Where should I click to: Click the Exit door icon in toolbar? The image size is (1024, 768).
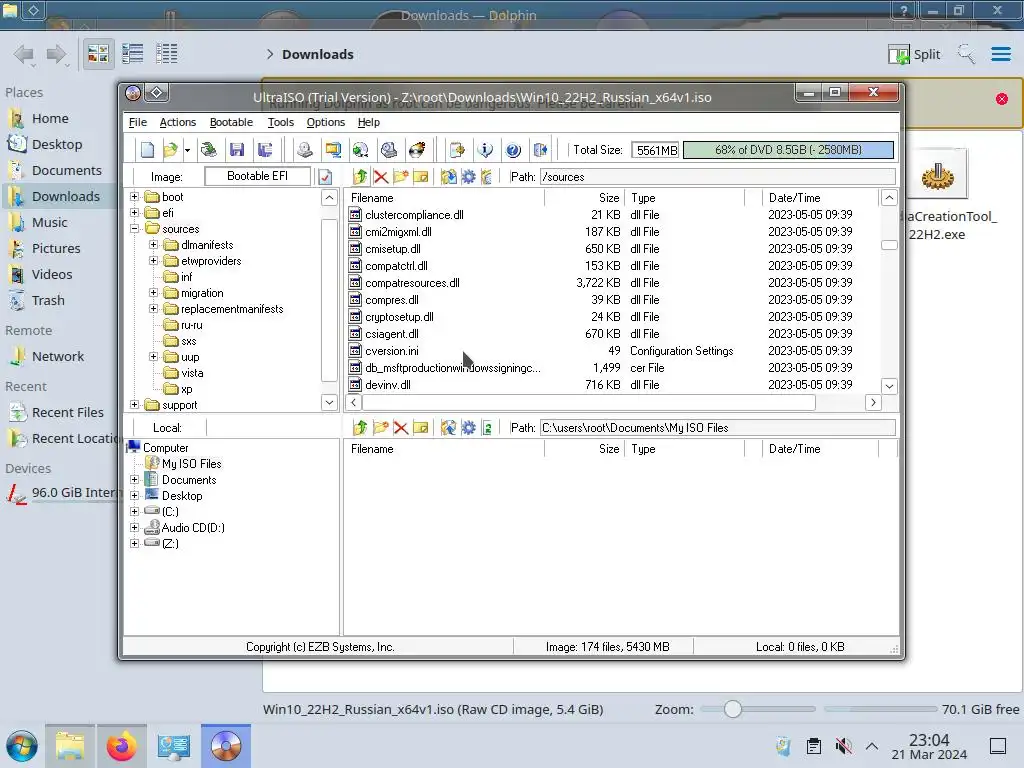(541, 150)
